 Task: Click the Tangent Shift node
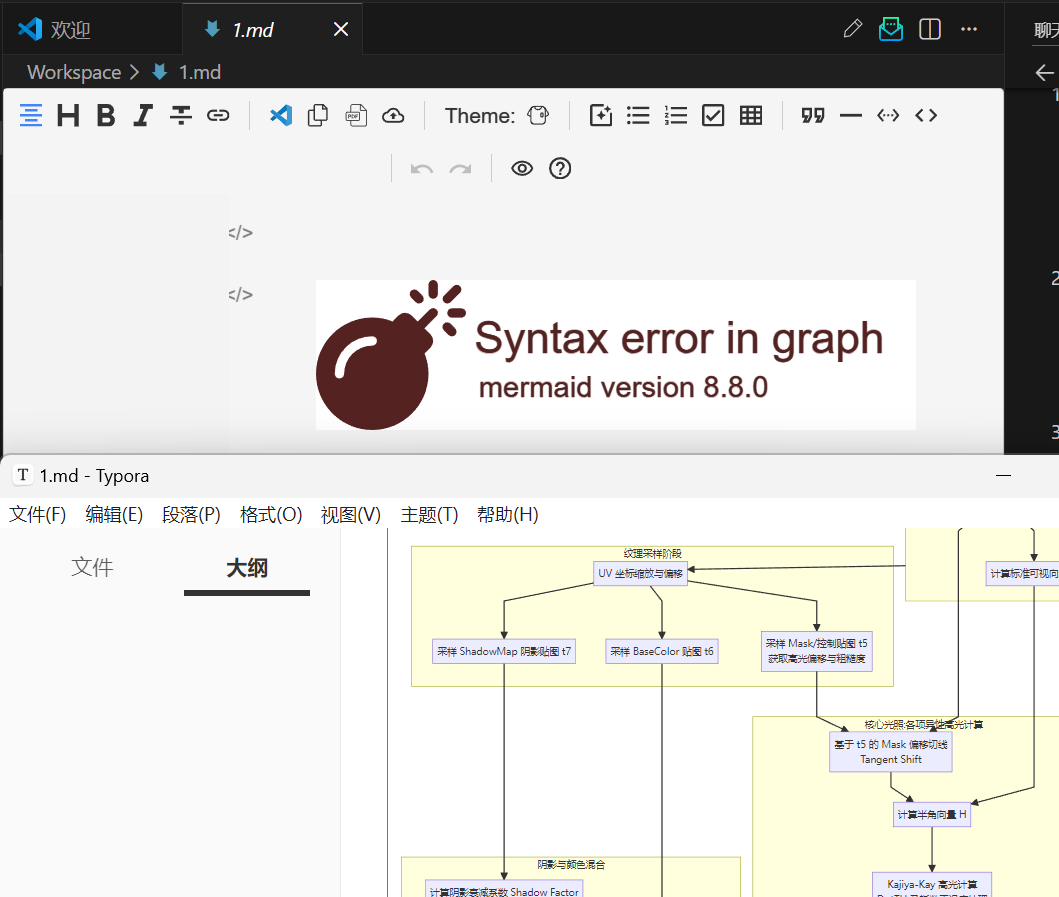[x=891, y=752]
